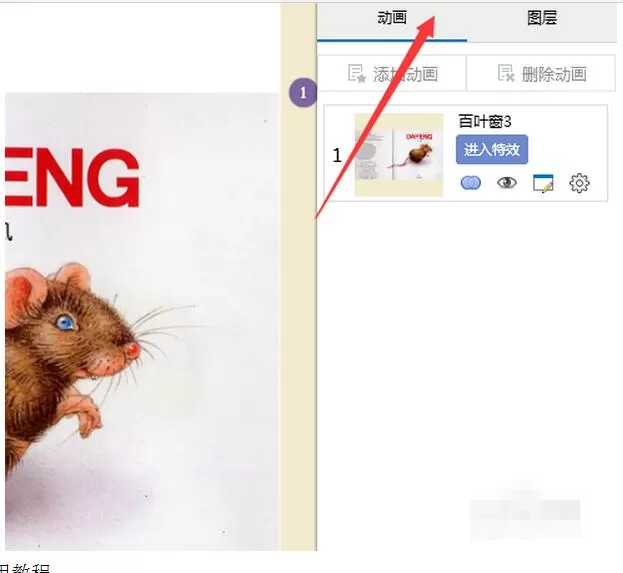Open the window edit pencil icon
623x573 pixels.
[x=543, y=183]
